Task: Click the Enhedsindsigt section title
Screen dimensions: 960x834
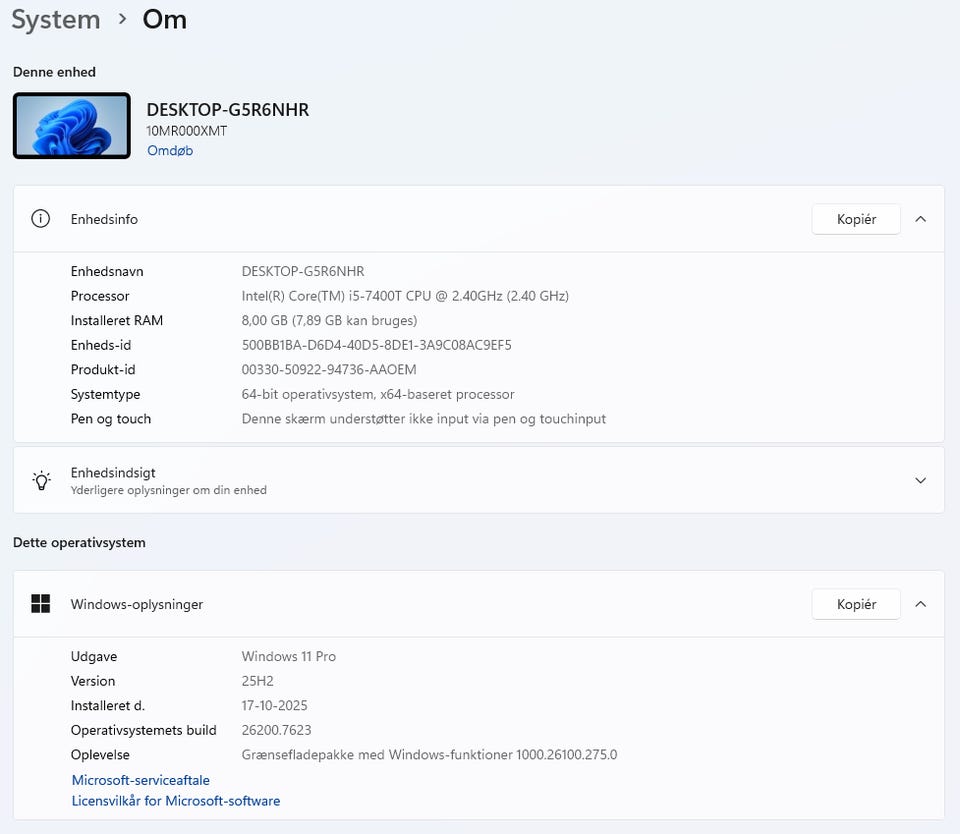Action: point(113,473)
